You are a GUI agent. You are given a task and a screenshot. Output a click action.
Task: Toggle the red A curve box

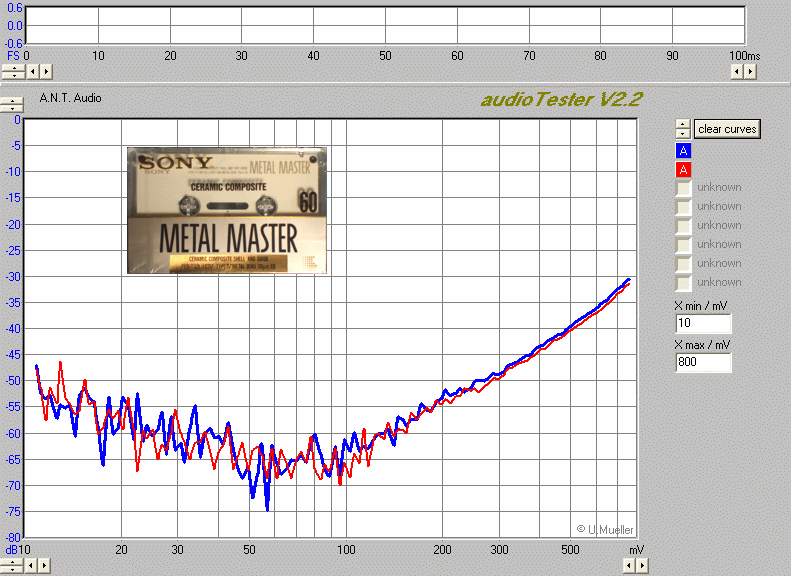(683, 169)
